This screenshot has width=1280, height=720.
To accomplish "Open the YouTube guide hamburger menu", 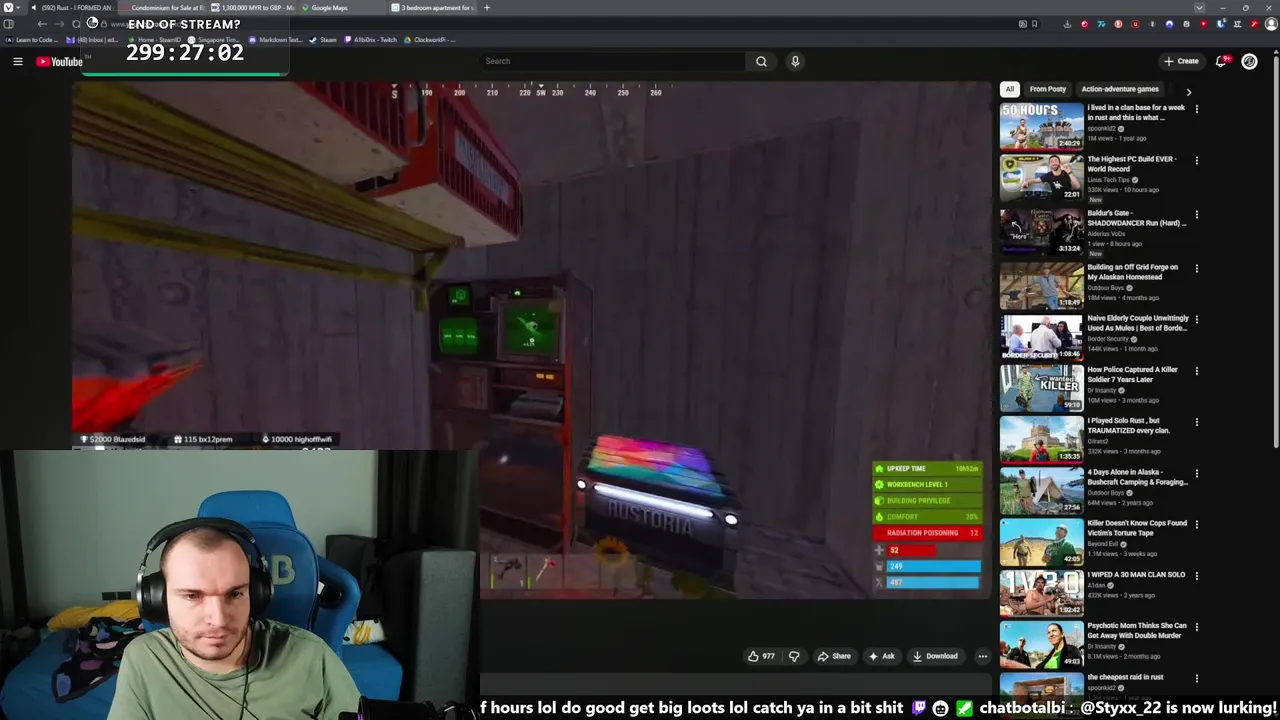I will pyautogui.click(x=17, y=62).
